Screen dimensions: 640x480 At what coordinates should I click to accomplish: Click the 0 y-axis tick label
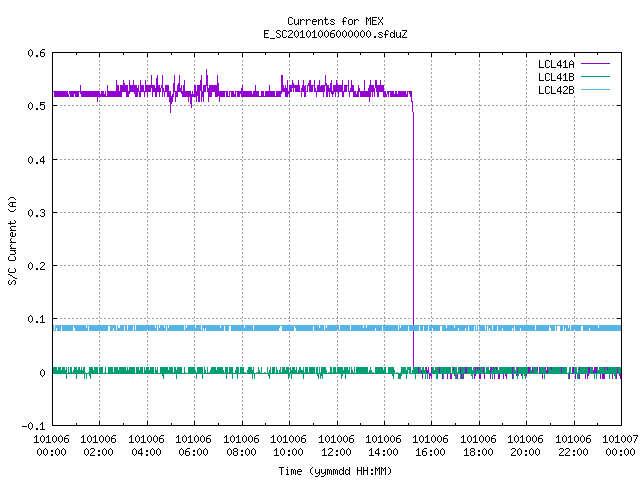click(42, 373)
